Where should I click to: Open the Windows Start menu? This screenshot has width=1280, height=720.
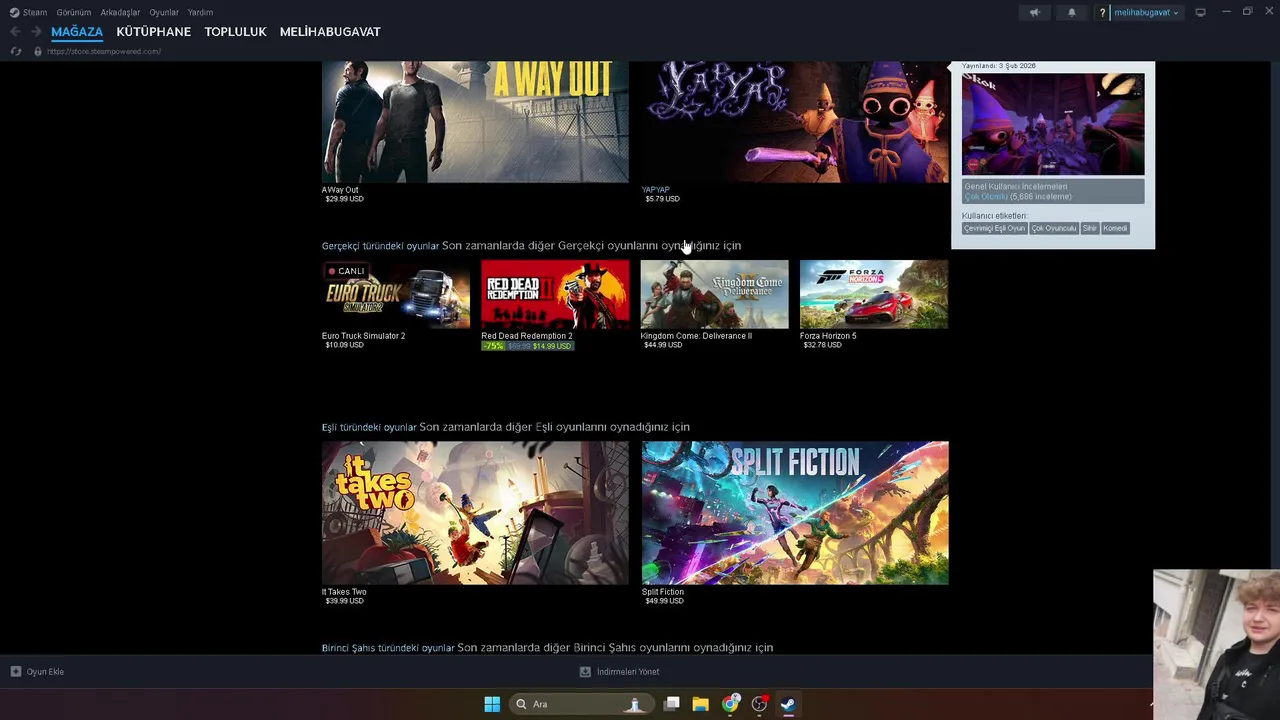pos(492,704)
